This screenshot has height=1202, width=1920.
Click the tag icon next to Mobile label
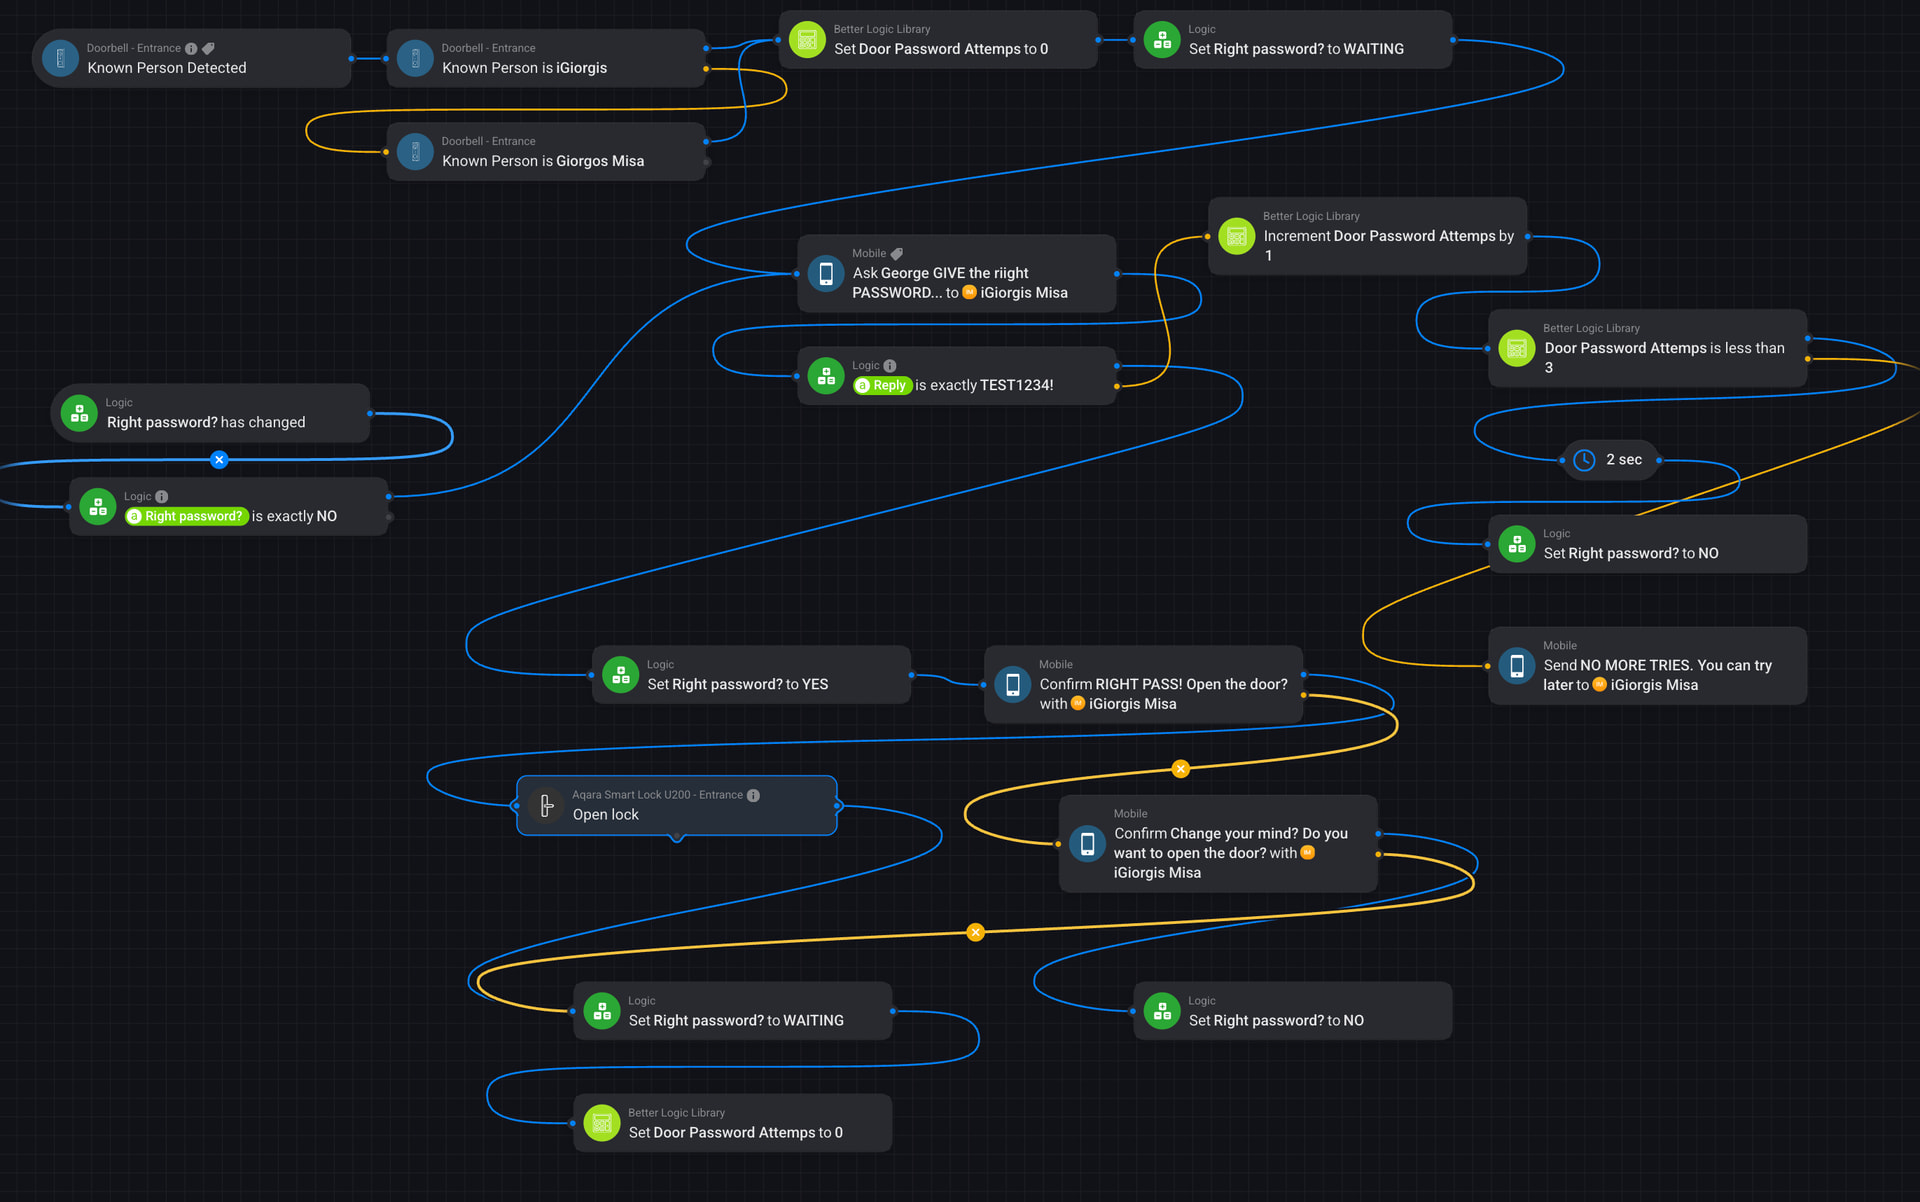[897, 254]
